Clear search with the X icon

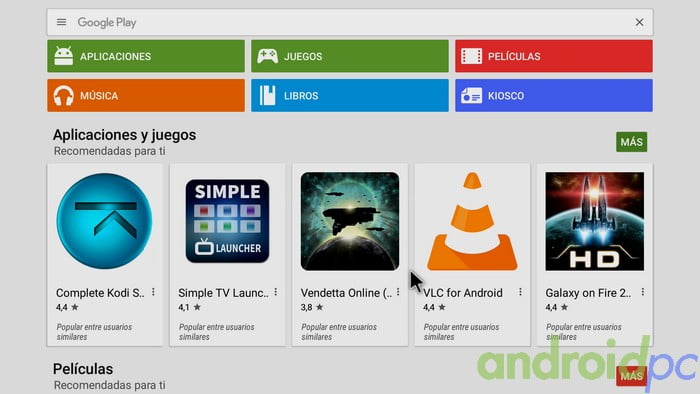click(639, 22)
